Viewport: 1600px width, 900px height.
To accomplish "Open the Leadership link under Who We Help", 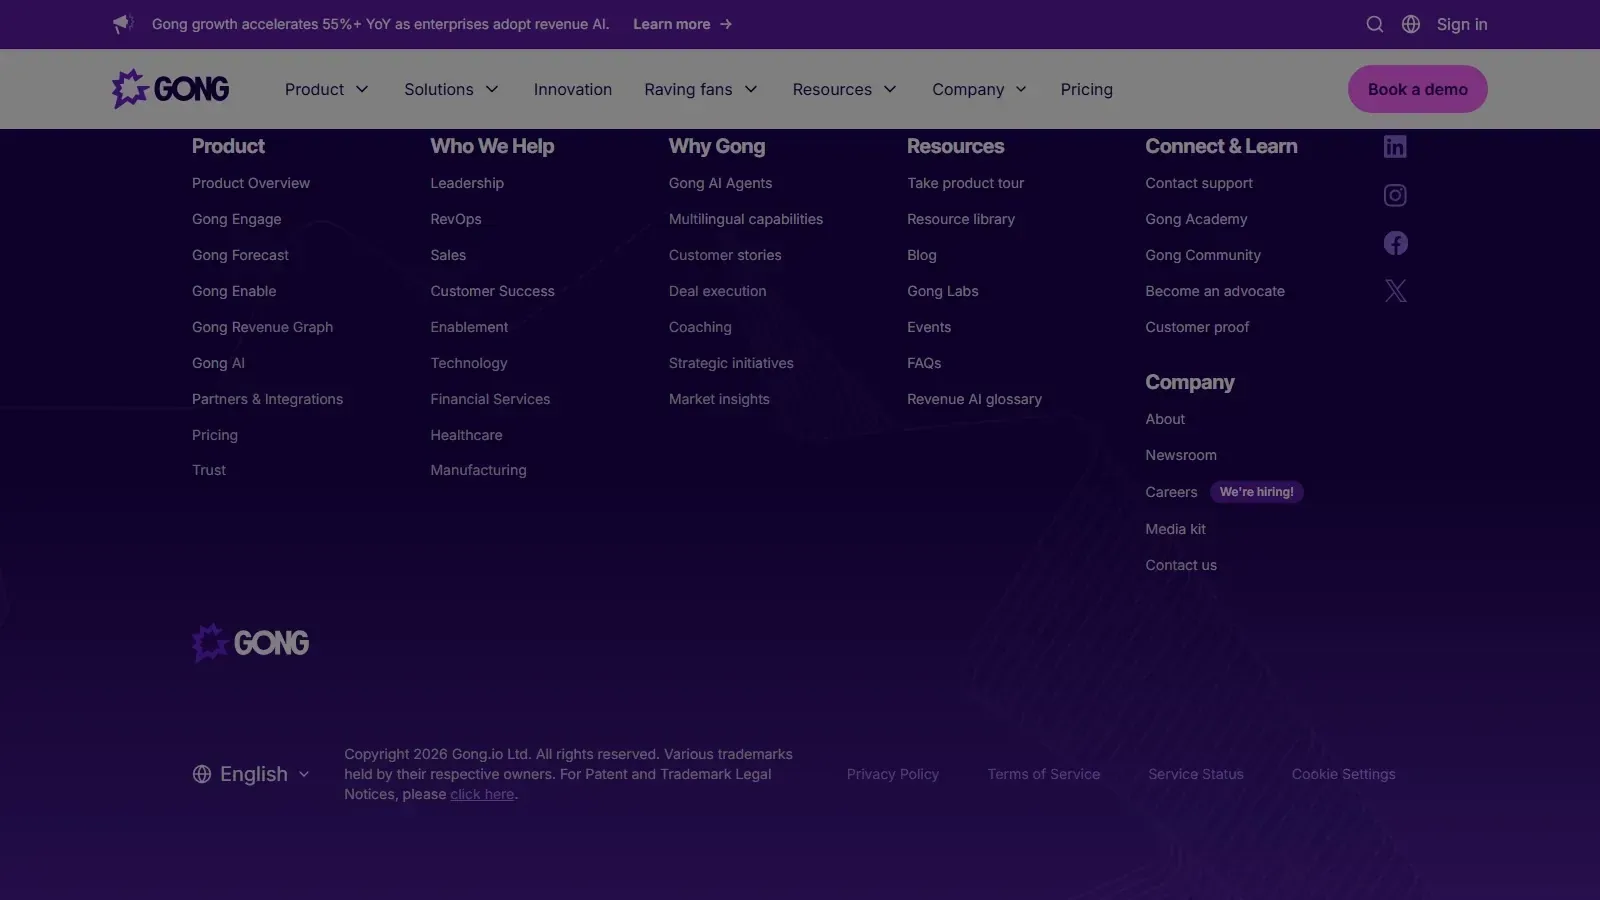I will click(467, 183).
